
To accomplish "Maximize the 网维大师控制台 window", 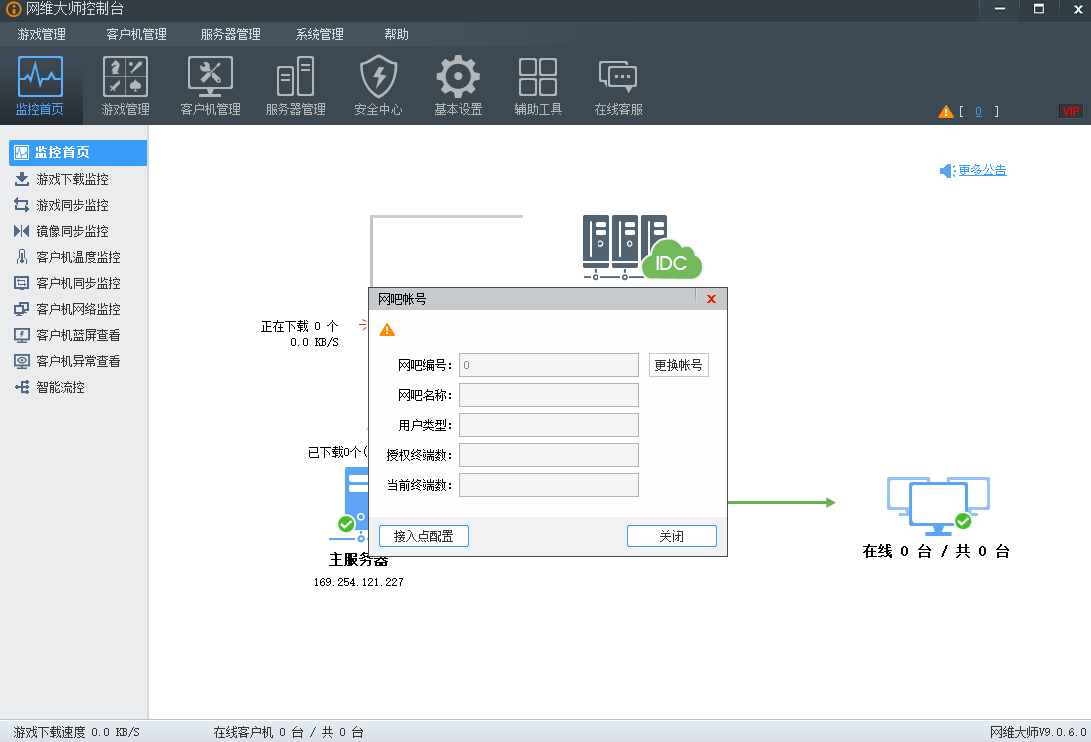I will (x=1039, y=9).
